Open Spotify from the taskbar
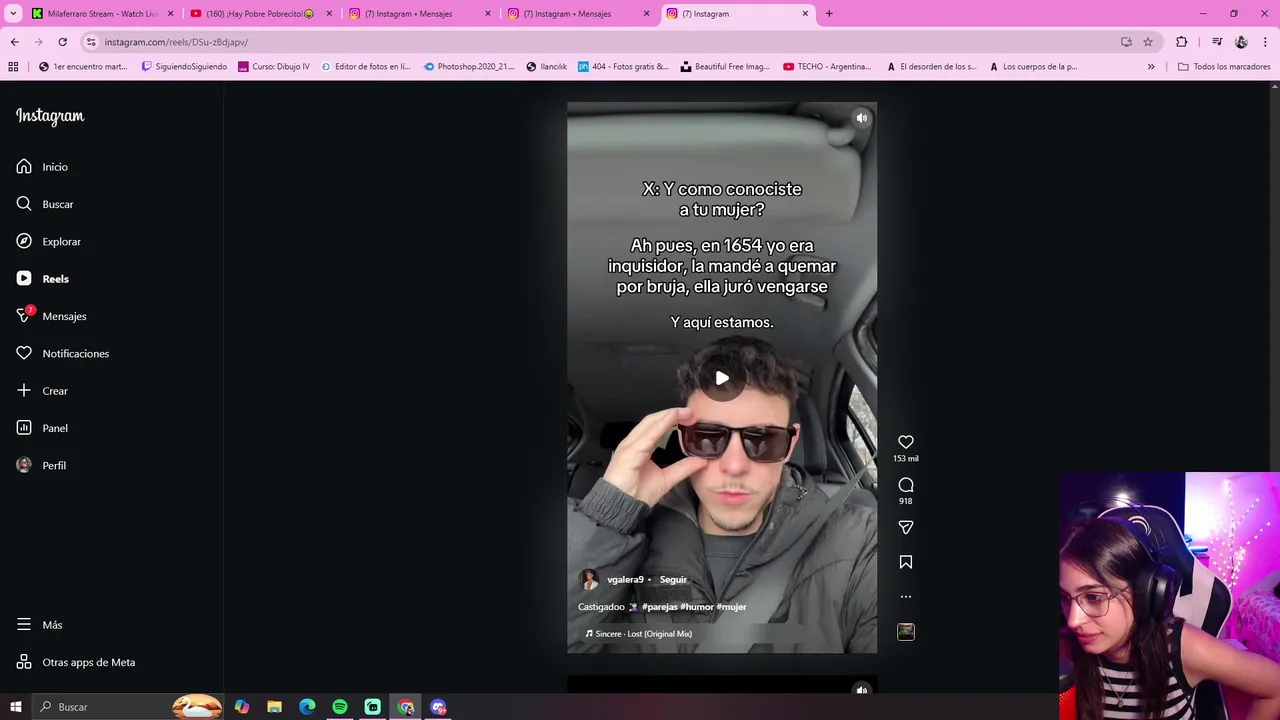Screen dimensions: 1280x720 coord(340,707)
